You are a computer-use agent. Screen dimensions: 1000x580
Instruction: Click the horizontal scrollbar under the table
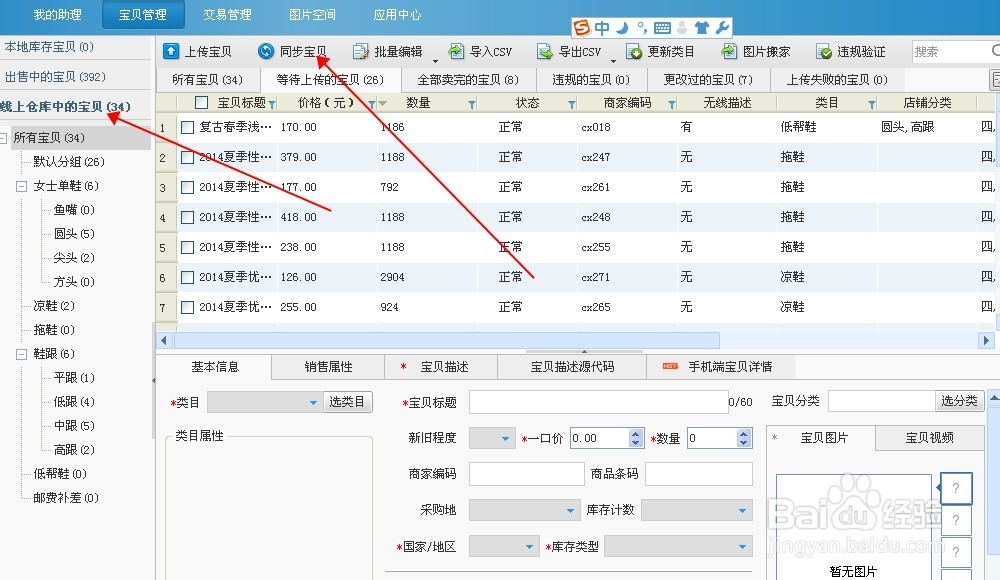tap(446, 340)
